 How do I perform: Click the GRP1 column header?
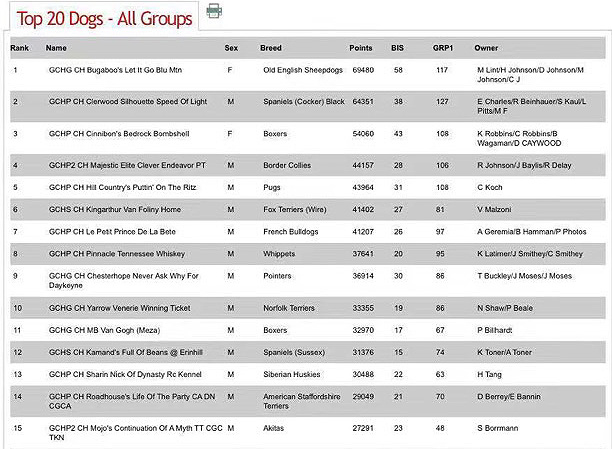coord(443,48)
